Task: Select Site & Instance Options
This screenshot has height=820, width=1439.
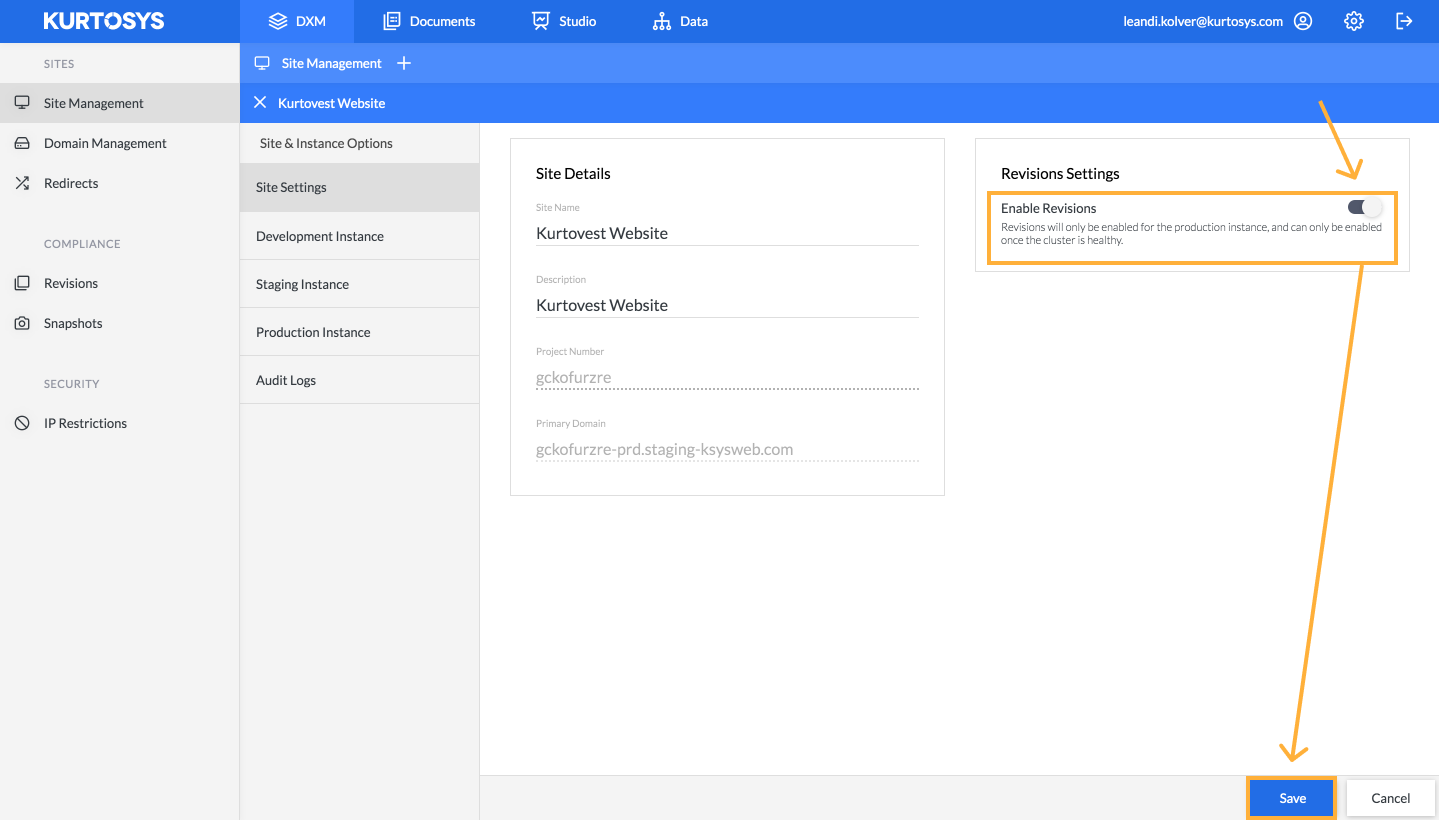Action: pyautogui.click(x=326, y=143)
